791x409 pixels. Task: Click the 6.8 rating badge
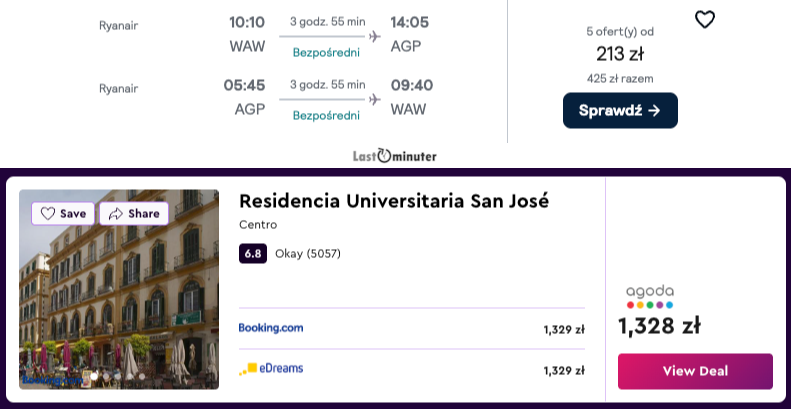coord(253,253)
